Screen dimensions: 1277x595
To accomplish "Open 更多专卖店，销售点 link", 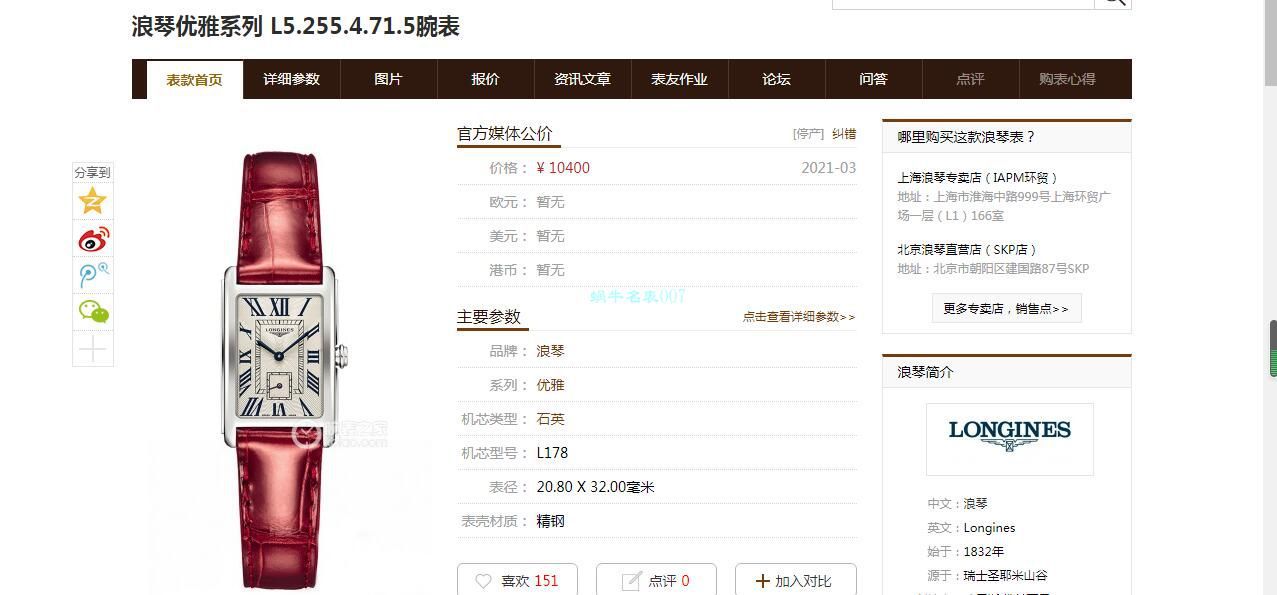I will [x=1005, y=309].
